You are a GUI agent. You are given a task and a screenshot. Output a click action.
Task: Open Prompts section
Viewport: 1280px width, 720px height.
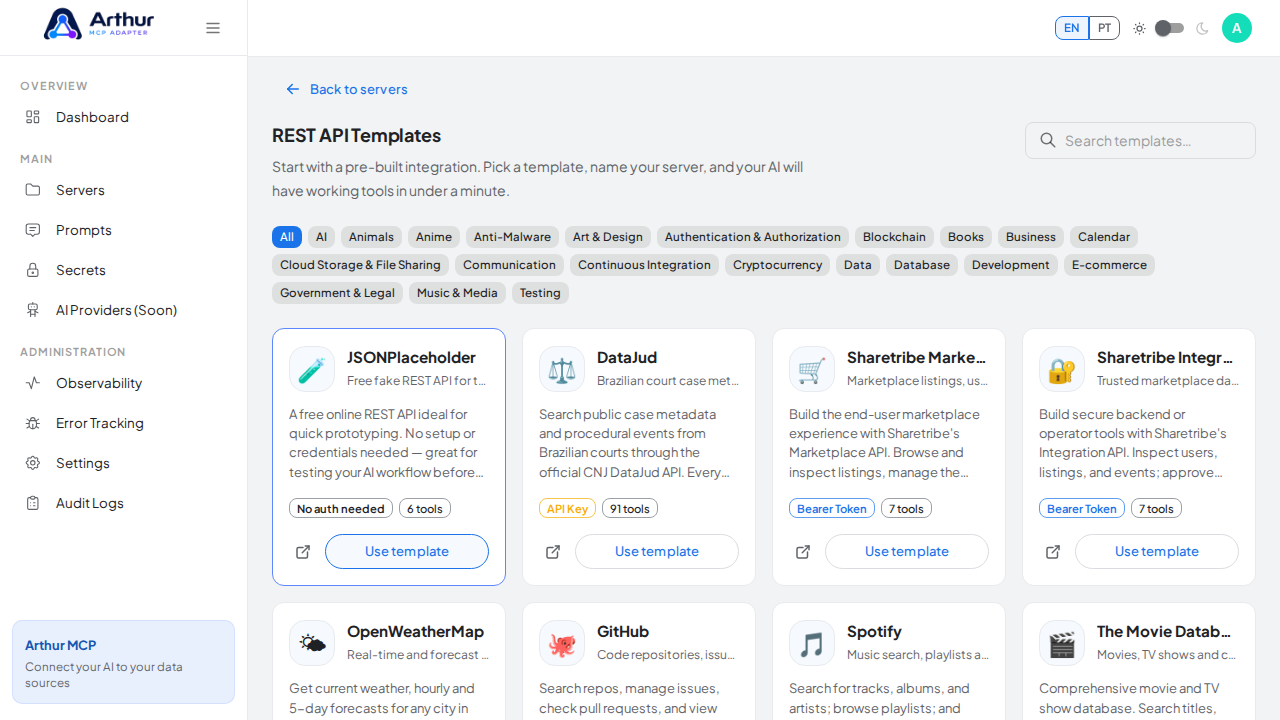click(124, 230)
